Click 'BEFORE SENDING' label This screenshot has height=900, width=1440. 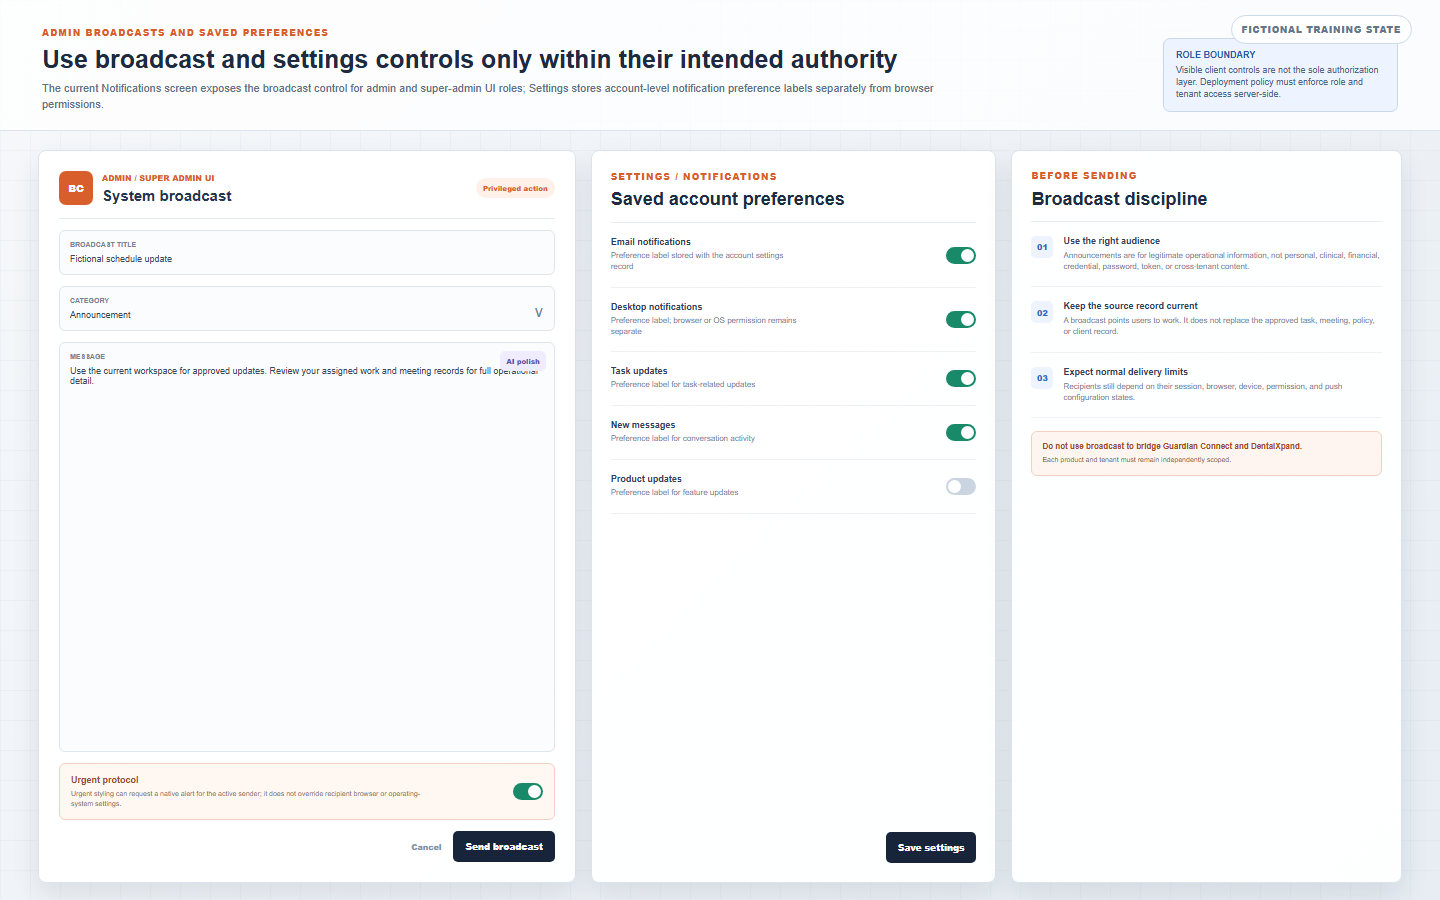click(x=1084, y=176)
